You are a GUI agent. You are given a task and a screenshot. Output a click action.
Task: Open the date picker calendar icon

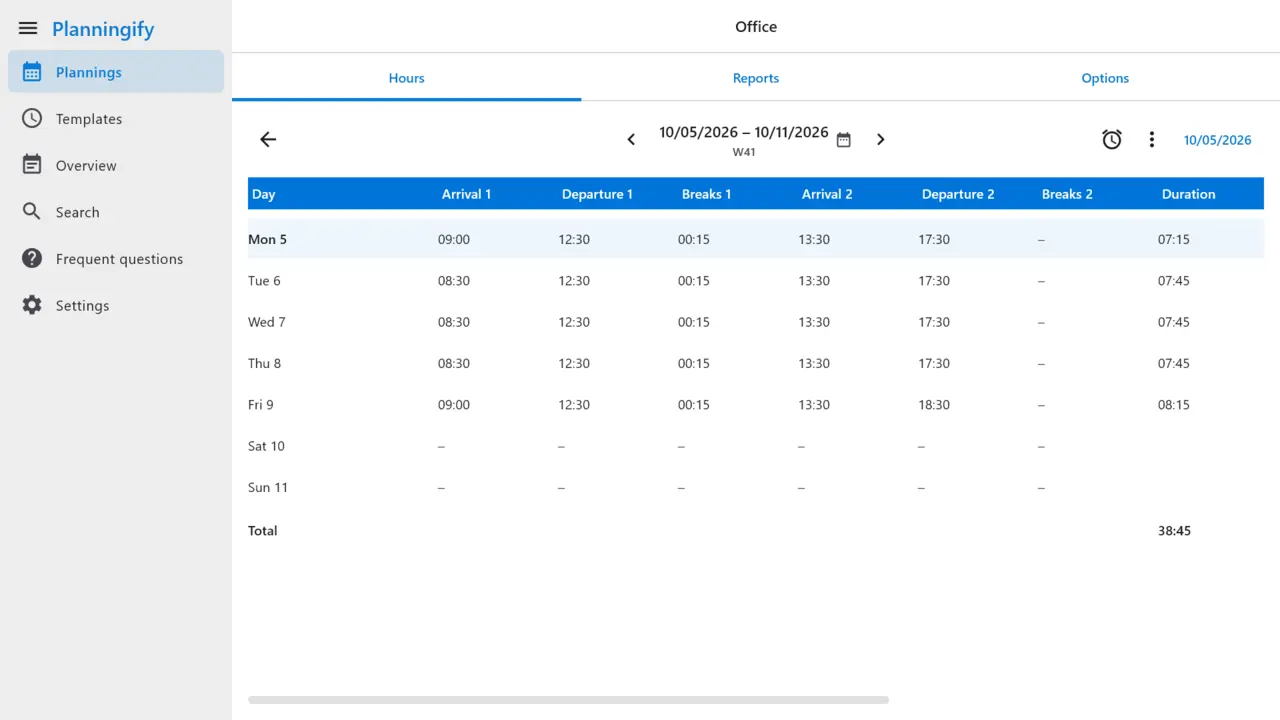pyautogui.click(x=844, y=140)
